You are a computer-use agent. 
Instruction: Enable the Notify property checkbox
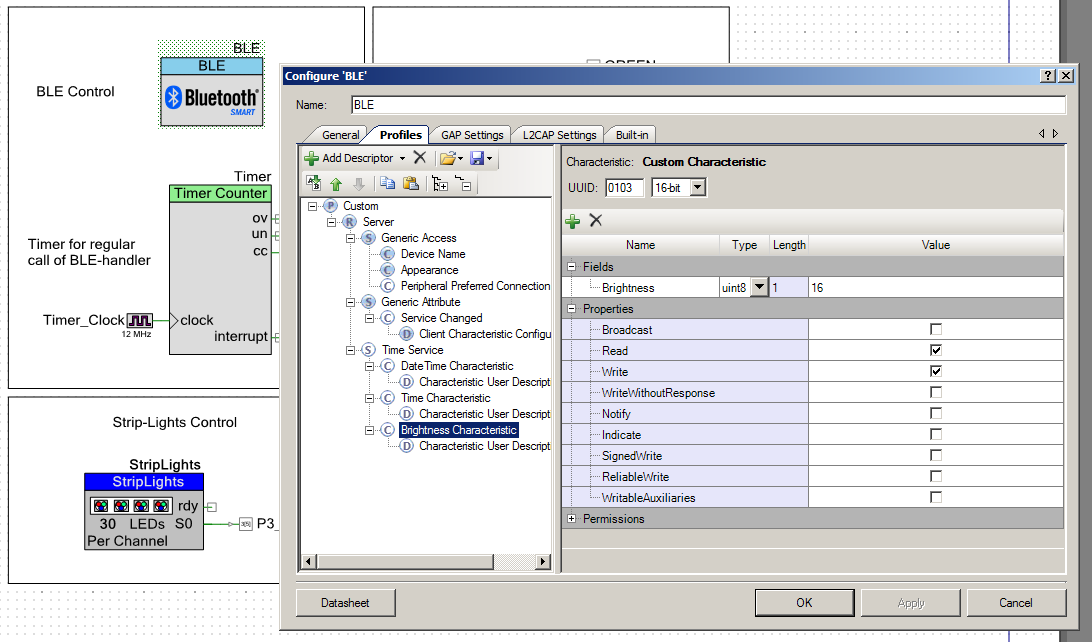[x=936, y=414]
